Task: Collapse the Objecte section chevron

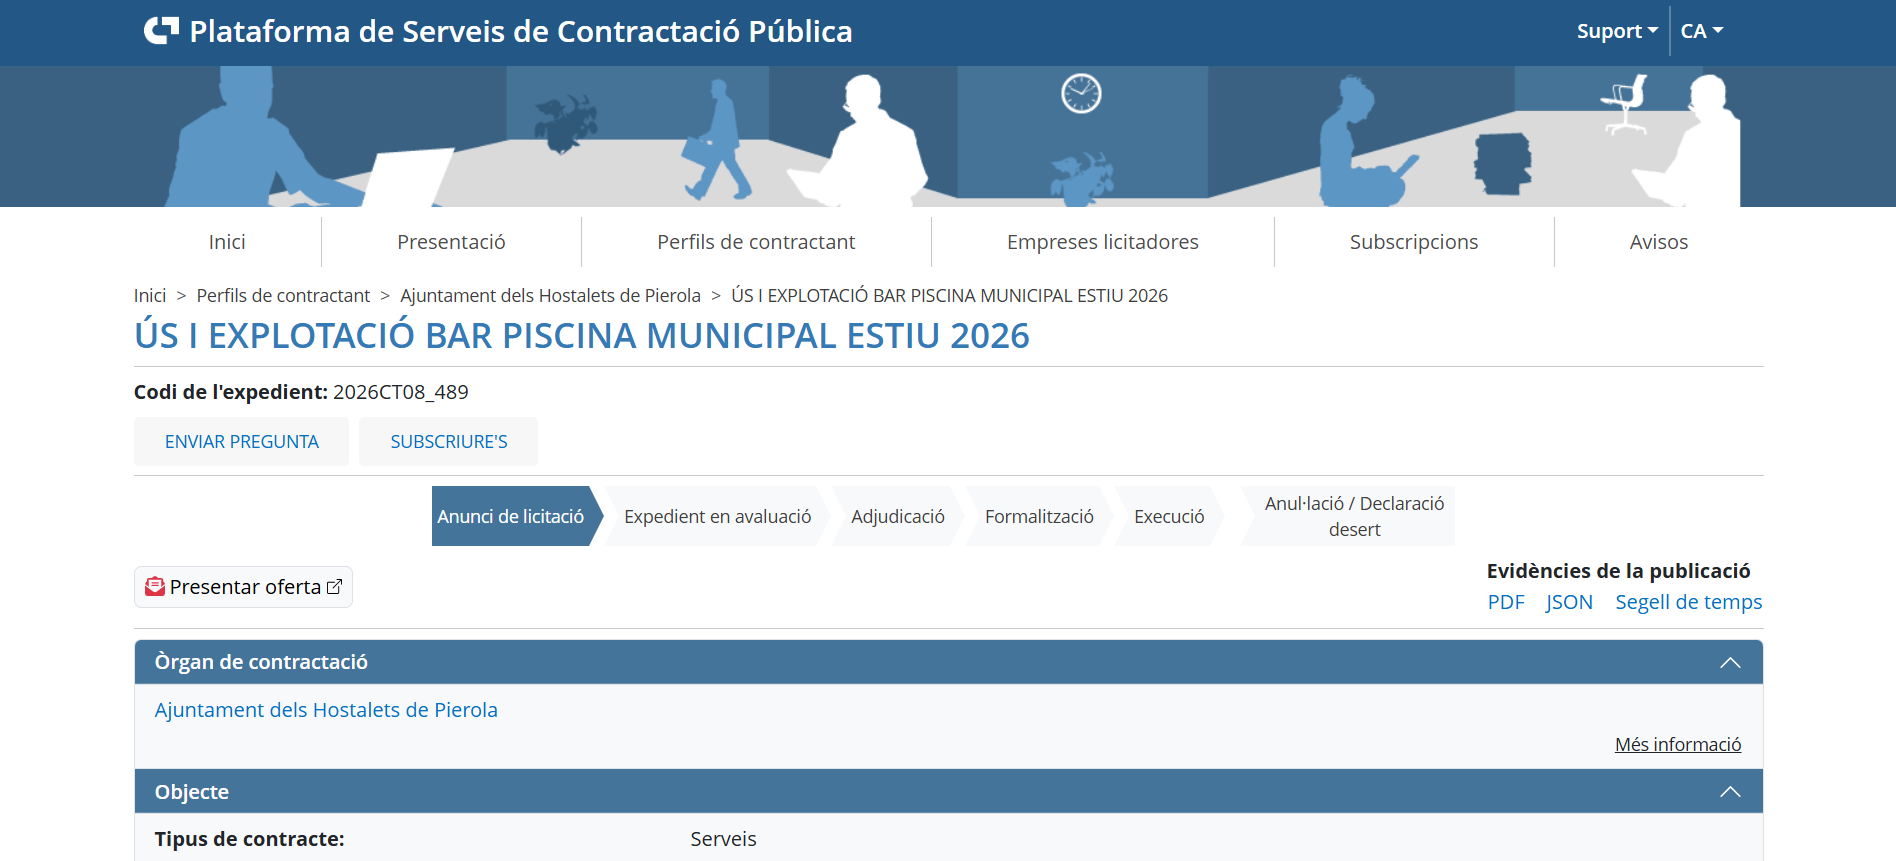Action: click(1729, 792)
